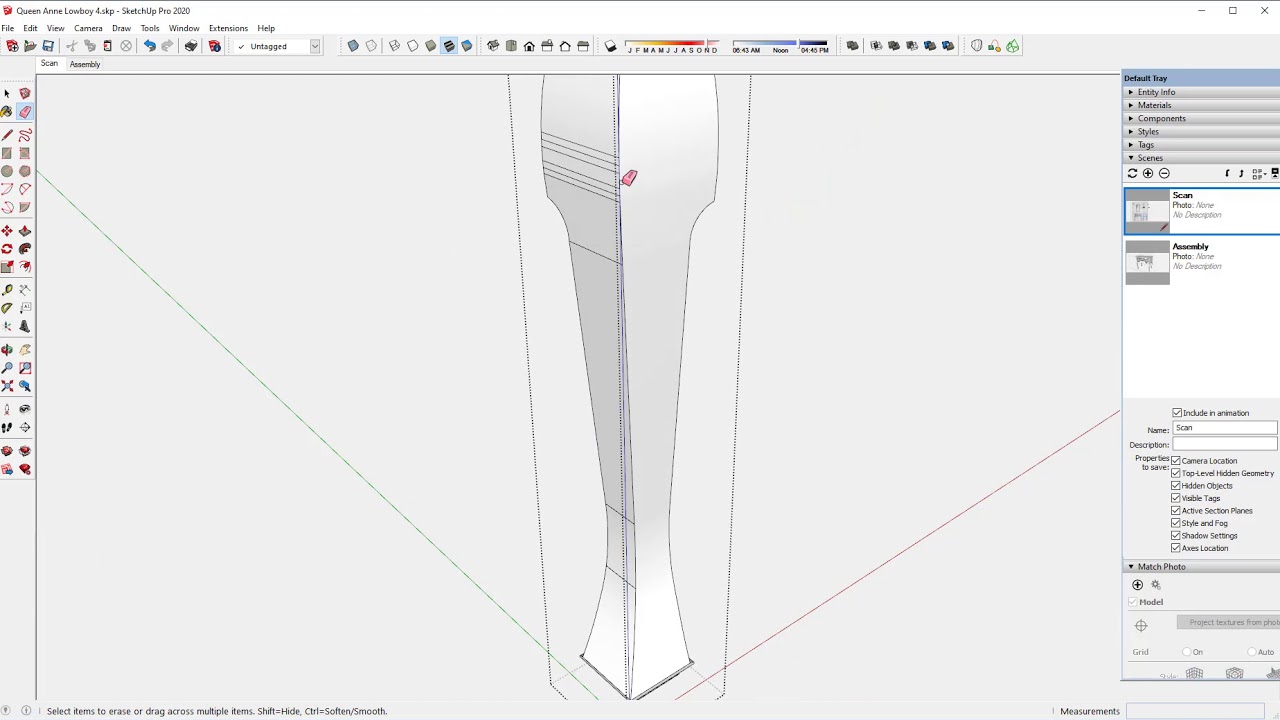1280x720 pixels.
Task: Toggle Axes Location checkbox
Action: tap(1176, 548)
